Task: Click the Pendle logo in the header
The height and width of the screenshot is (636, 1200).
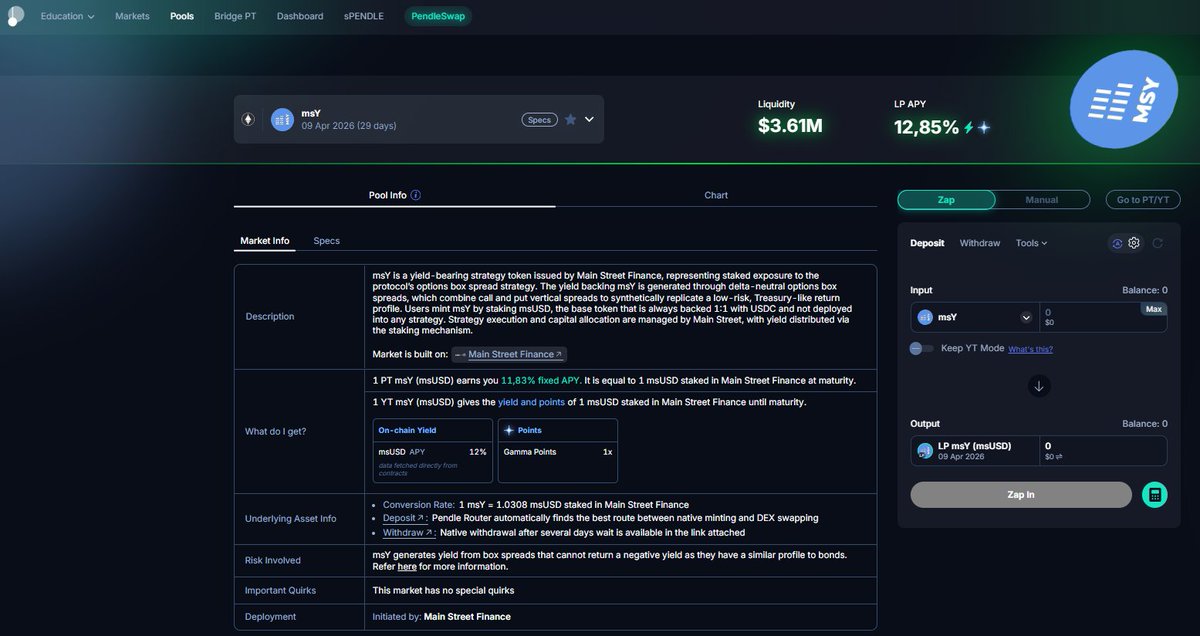Action: [15, 16]
